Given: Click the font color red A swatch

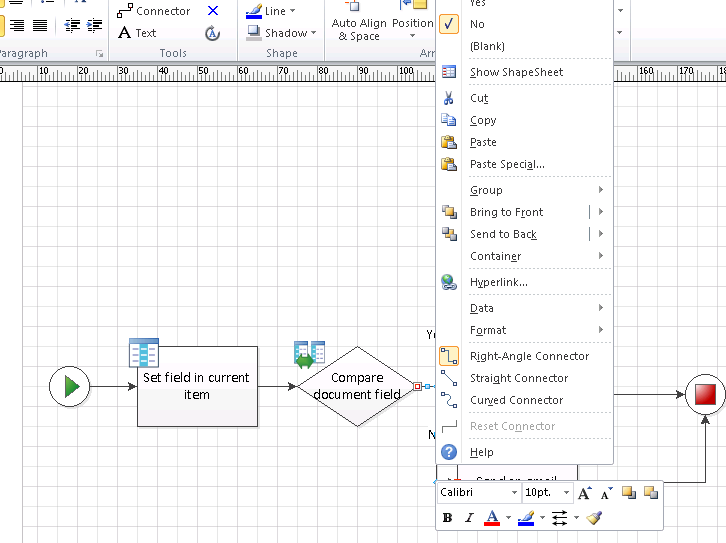Looking at the screenshot, I should [x=492, y=518].
